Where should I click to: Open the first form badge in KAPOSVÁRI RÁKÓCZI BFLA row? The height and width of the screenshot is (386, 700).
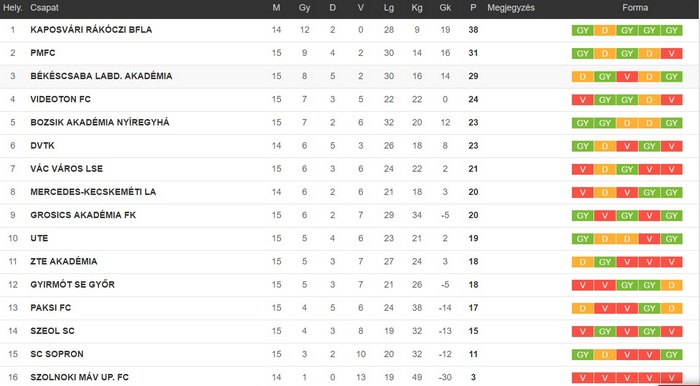tap(583, 30)
